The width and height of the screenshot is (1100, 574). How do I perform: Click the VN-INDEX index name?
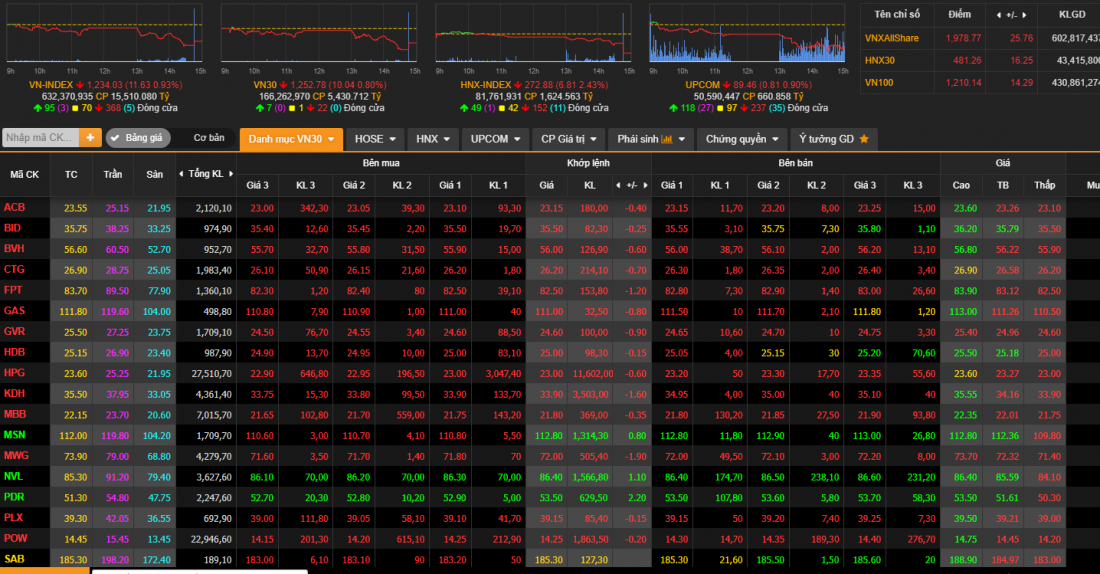tap(51, 85)
